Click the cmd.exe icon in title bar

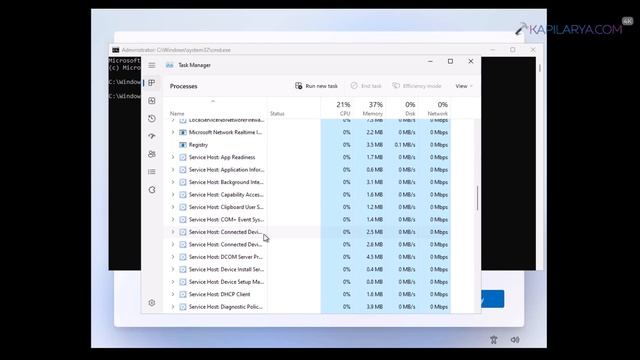point(116,50)
